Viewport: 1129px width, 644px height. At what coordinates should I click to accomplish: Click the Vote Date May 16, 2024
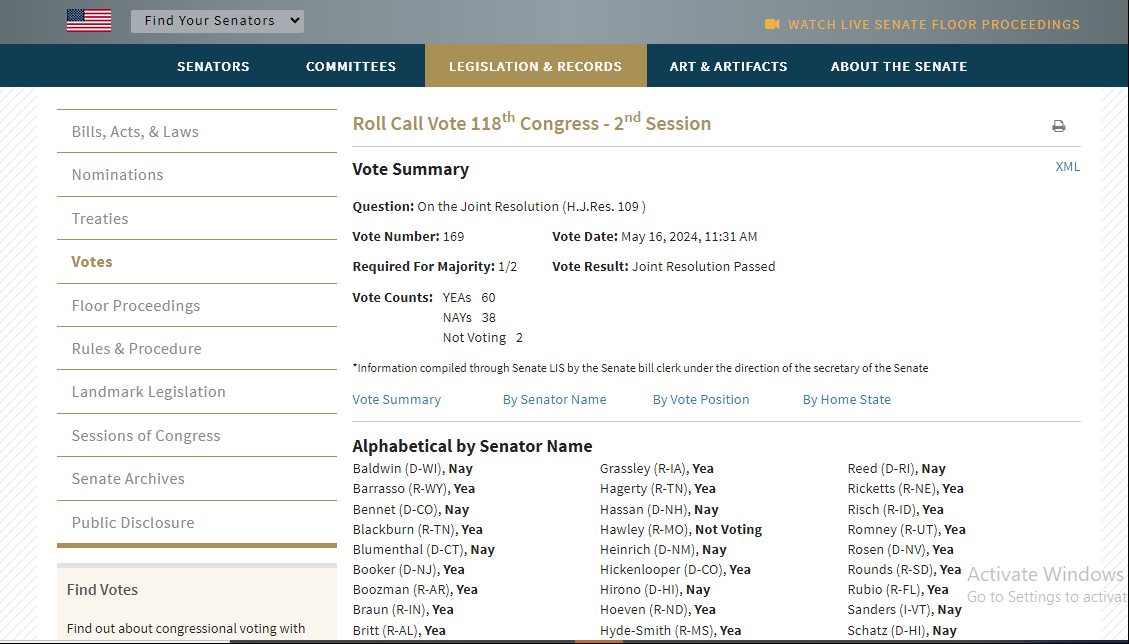[x=655, y=236]
